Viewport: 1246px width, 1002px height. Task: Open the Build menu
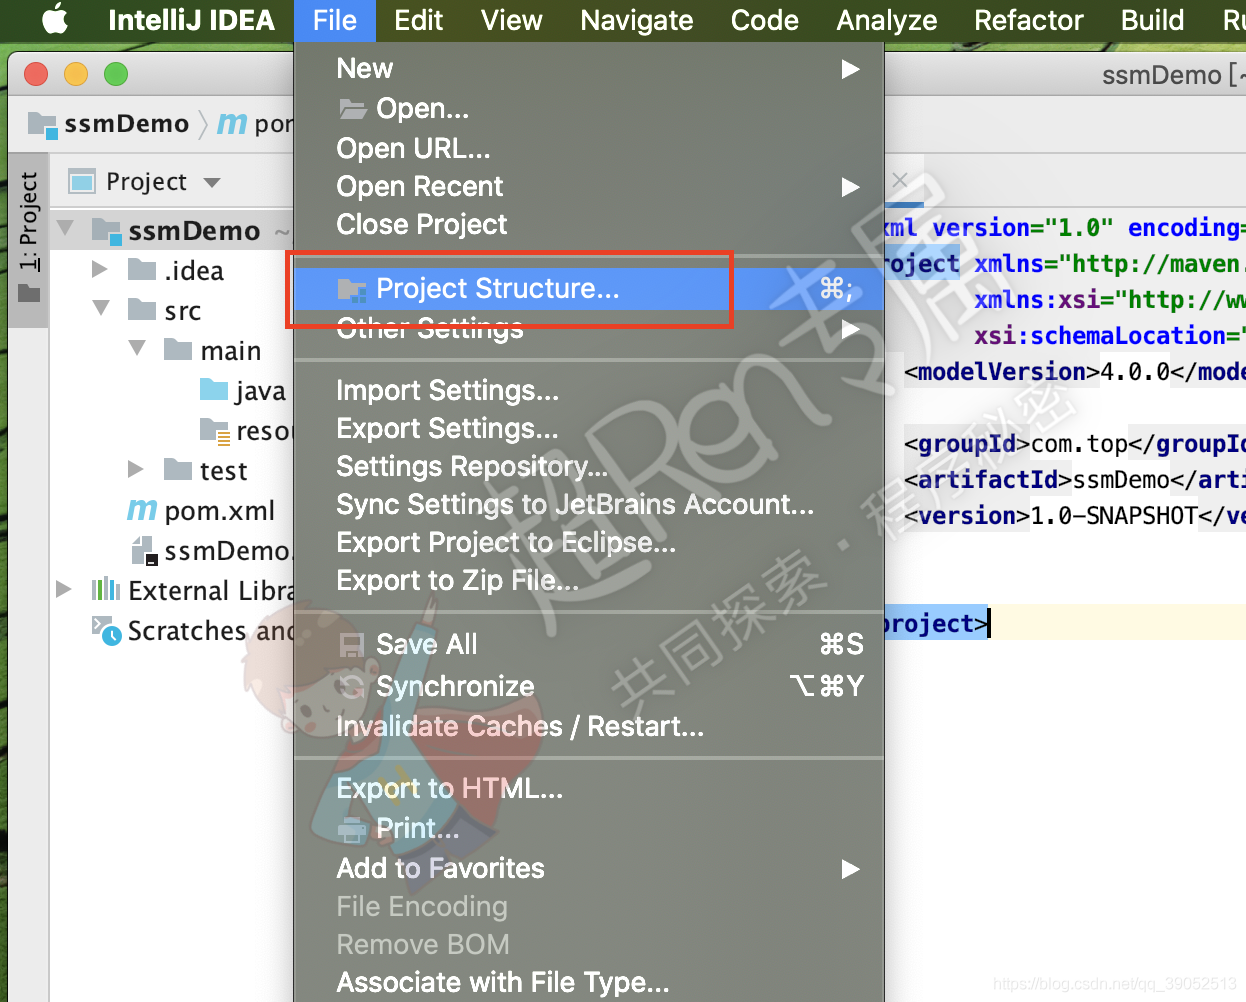point(1152,20)
